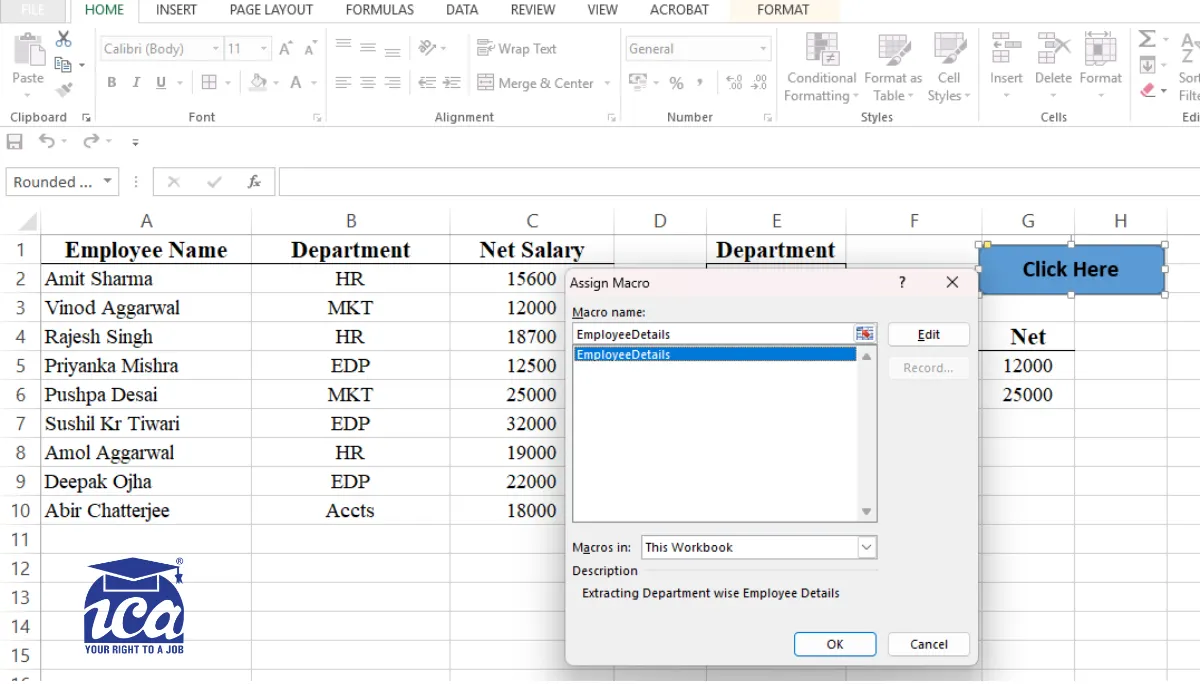Viewport: 1200px width, 684px height.
Task: Click the Fill down arrow icon
Action: click(x=1148, y=65)
